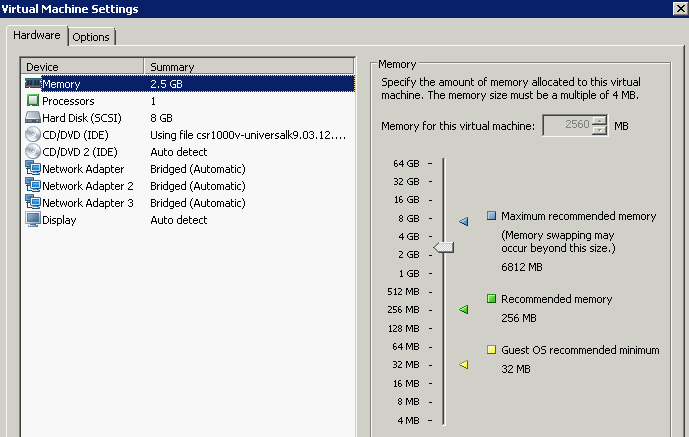Select the Display row label
The height and width of the screenshot is (437, 689).
click(59, 220)
